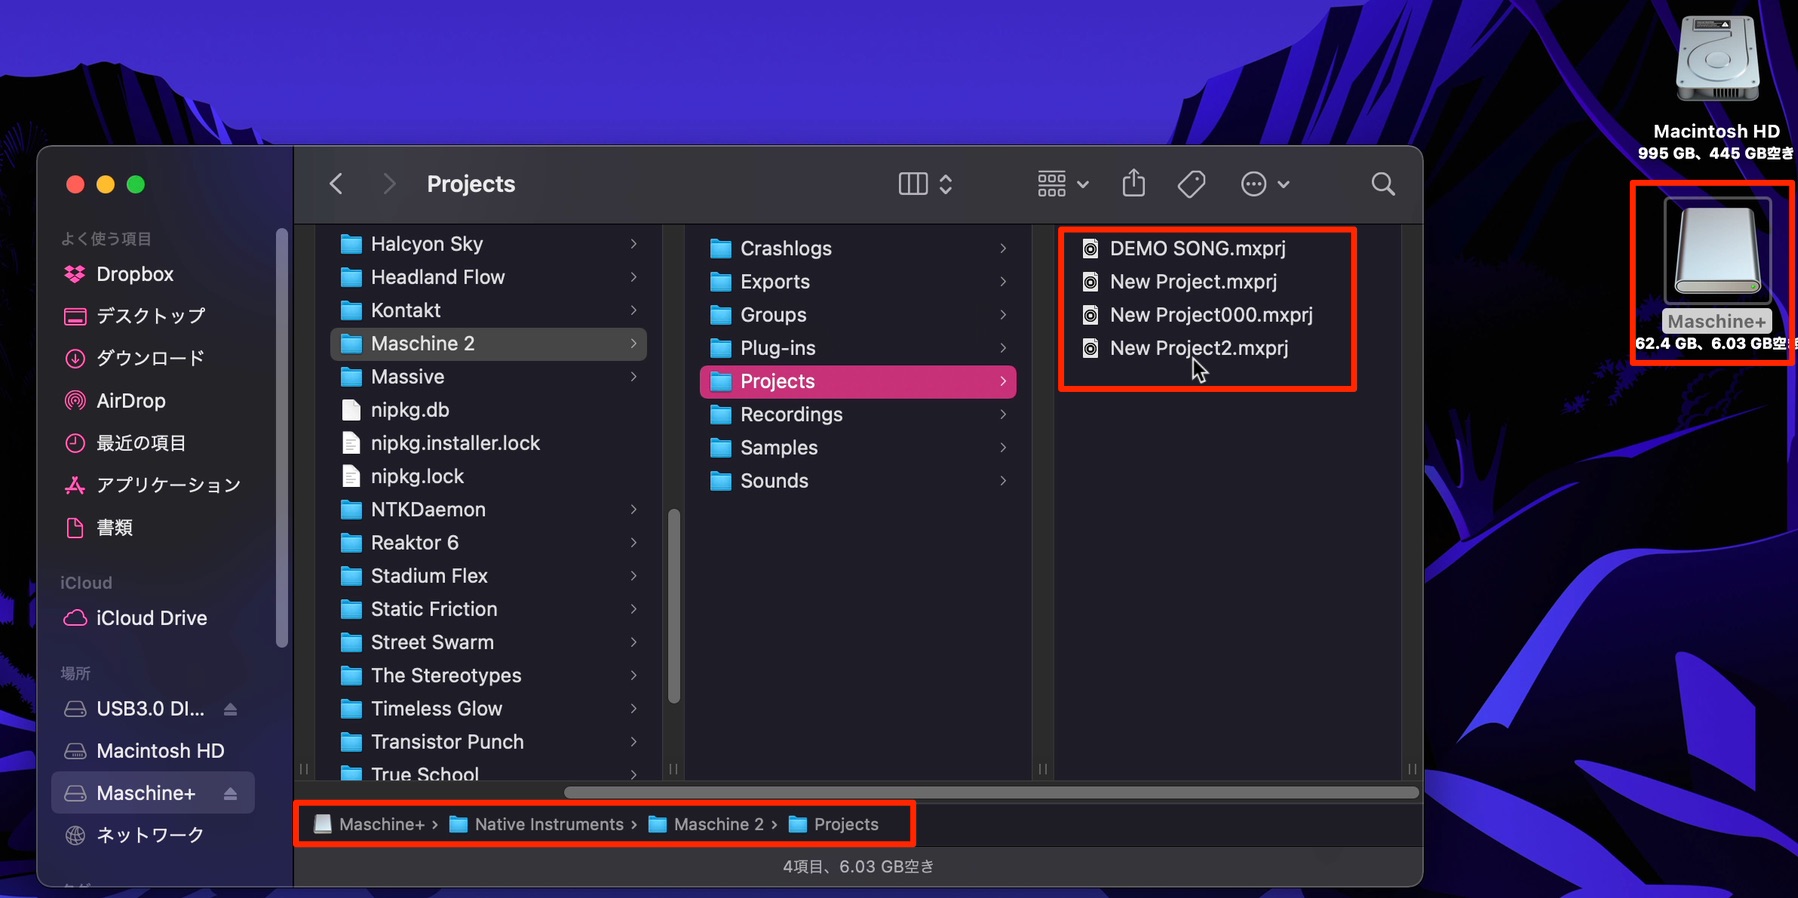This screenshot has width=1798, height=898.
Task: Expand the Street Swarm folder chevron
Action: [x=634, y=642]
